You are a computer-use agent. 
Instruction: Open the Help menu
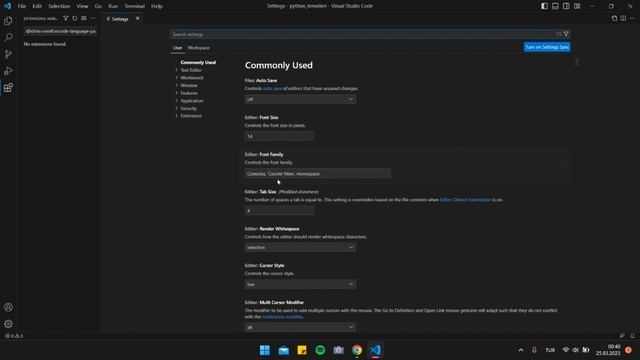(x=157, y=6)
